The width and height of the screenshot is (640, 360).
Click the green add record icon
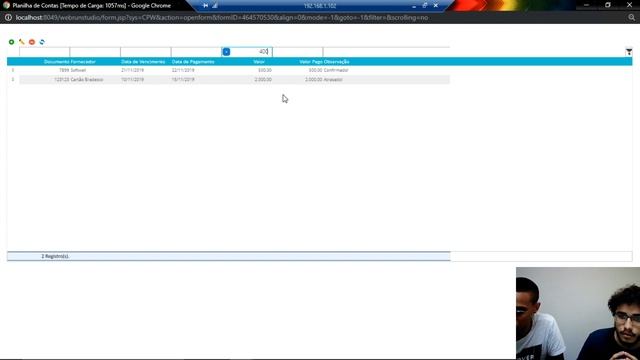[x=11, y=42]
